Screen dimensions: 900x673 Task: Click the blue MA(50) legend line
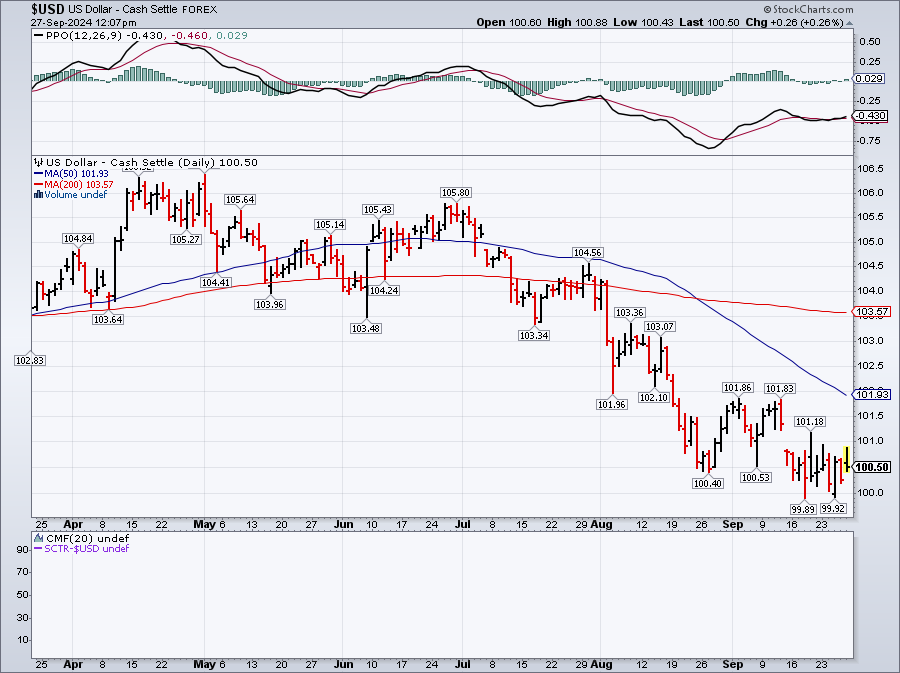[38, 174]
